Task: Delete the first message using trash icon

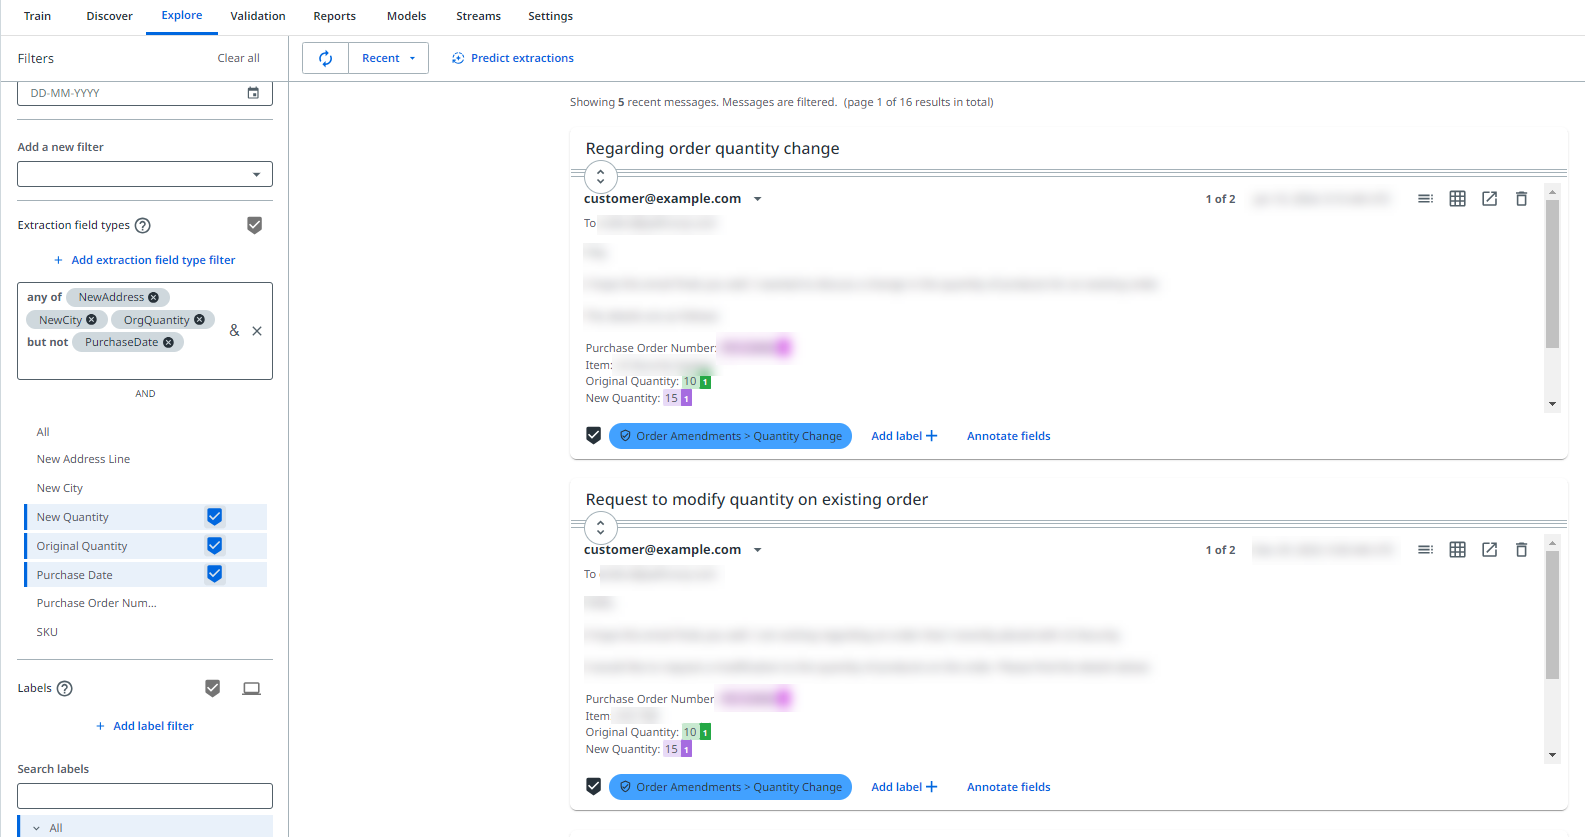Action: tap(1521, 199)
